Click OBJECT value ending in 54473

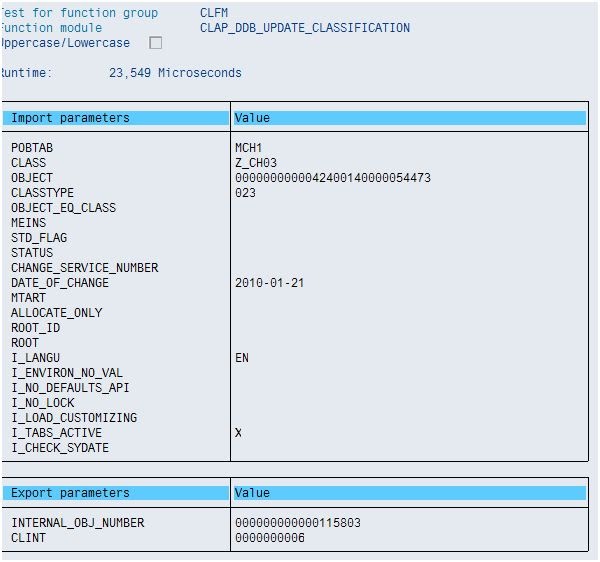tap(333, 178)
